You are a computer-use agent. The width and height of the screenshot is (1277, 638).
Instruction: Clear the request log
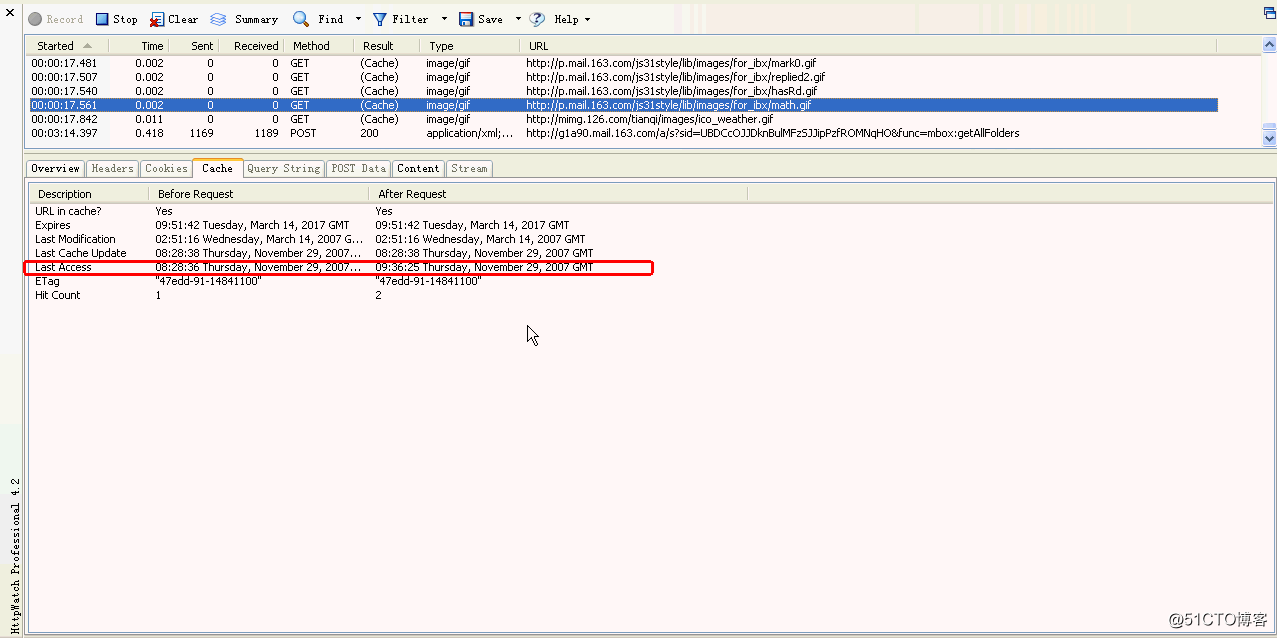174,19
